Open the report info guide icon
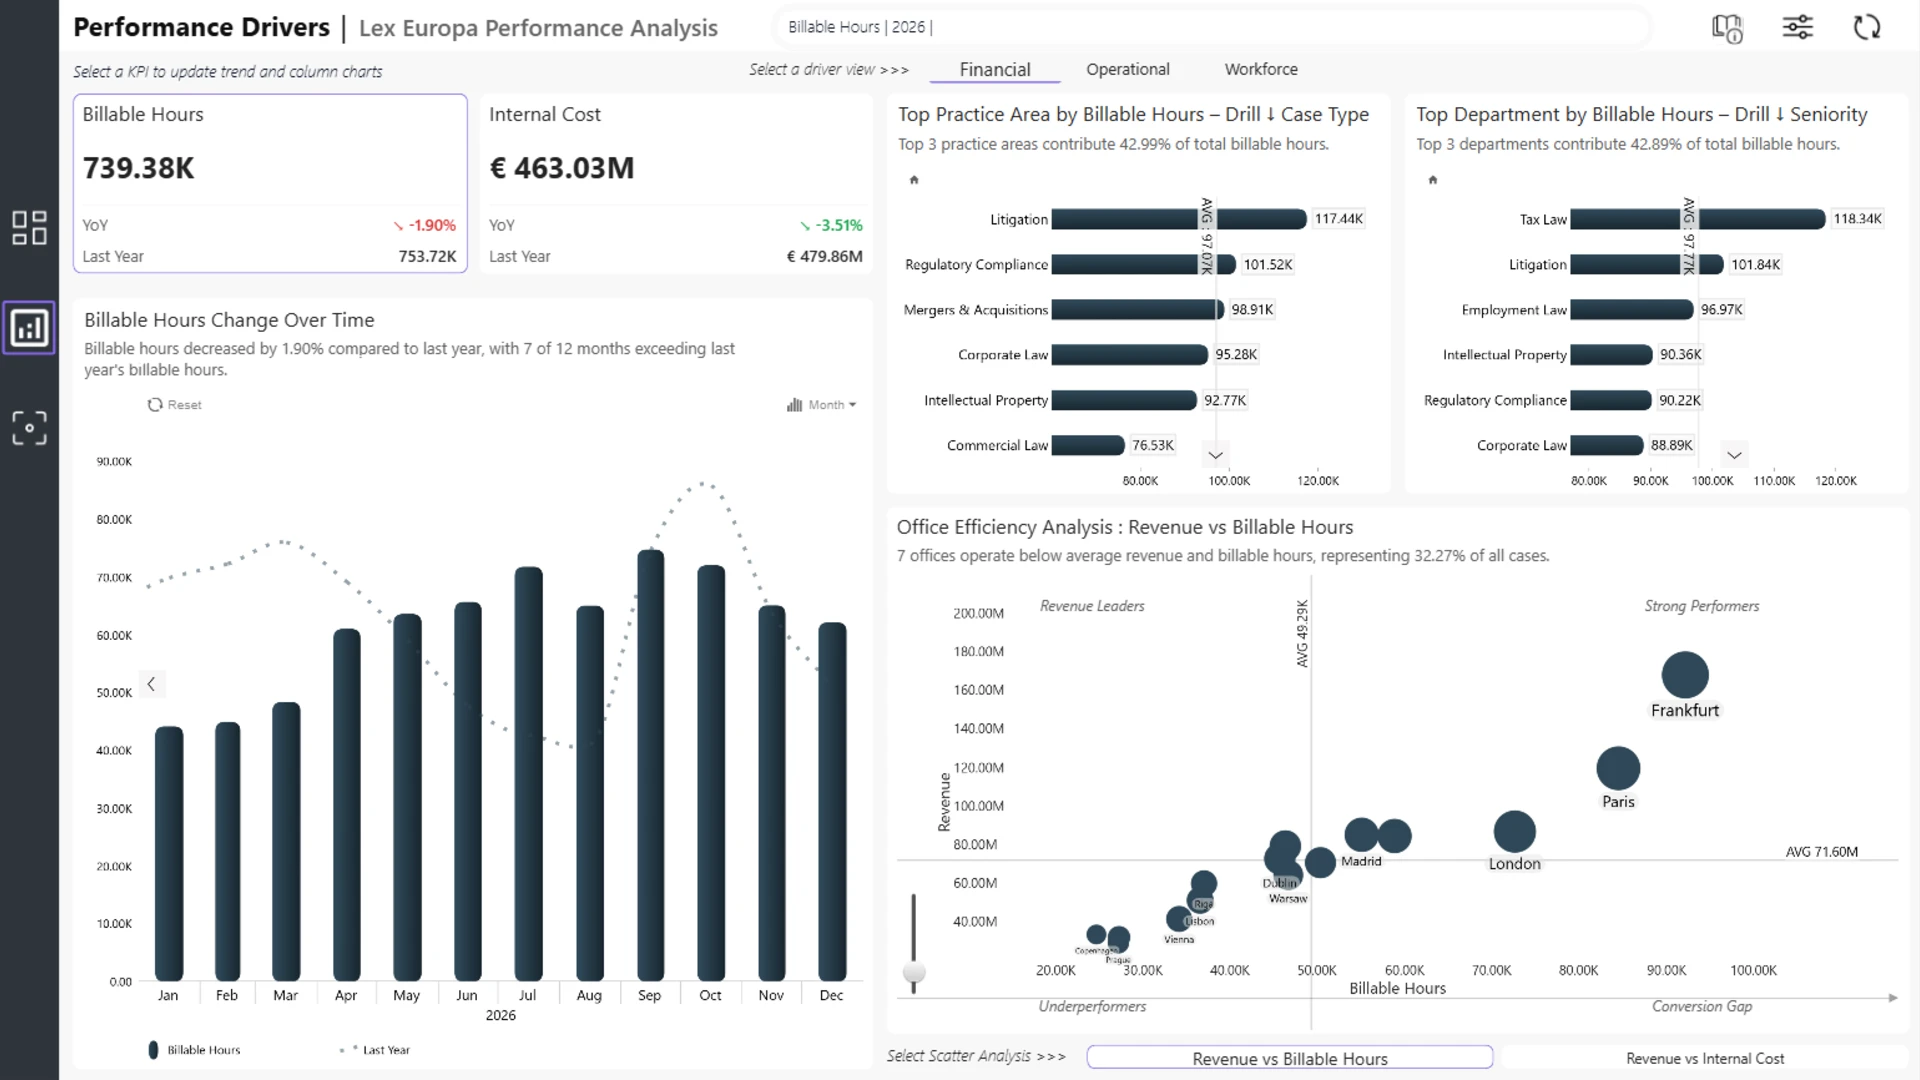 click(1727, 28)
